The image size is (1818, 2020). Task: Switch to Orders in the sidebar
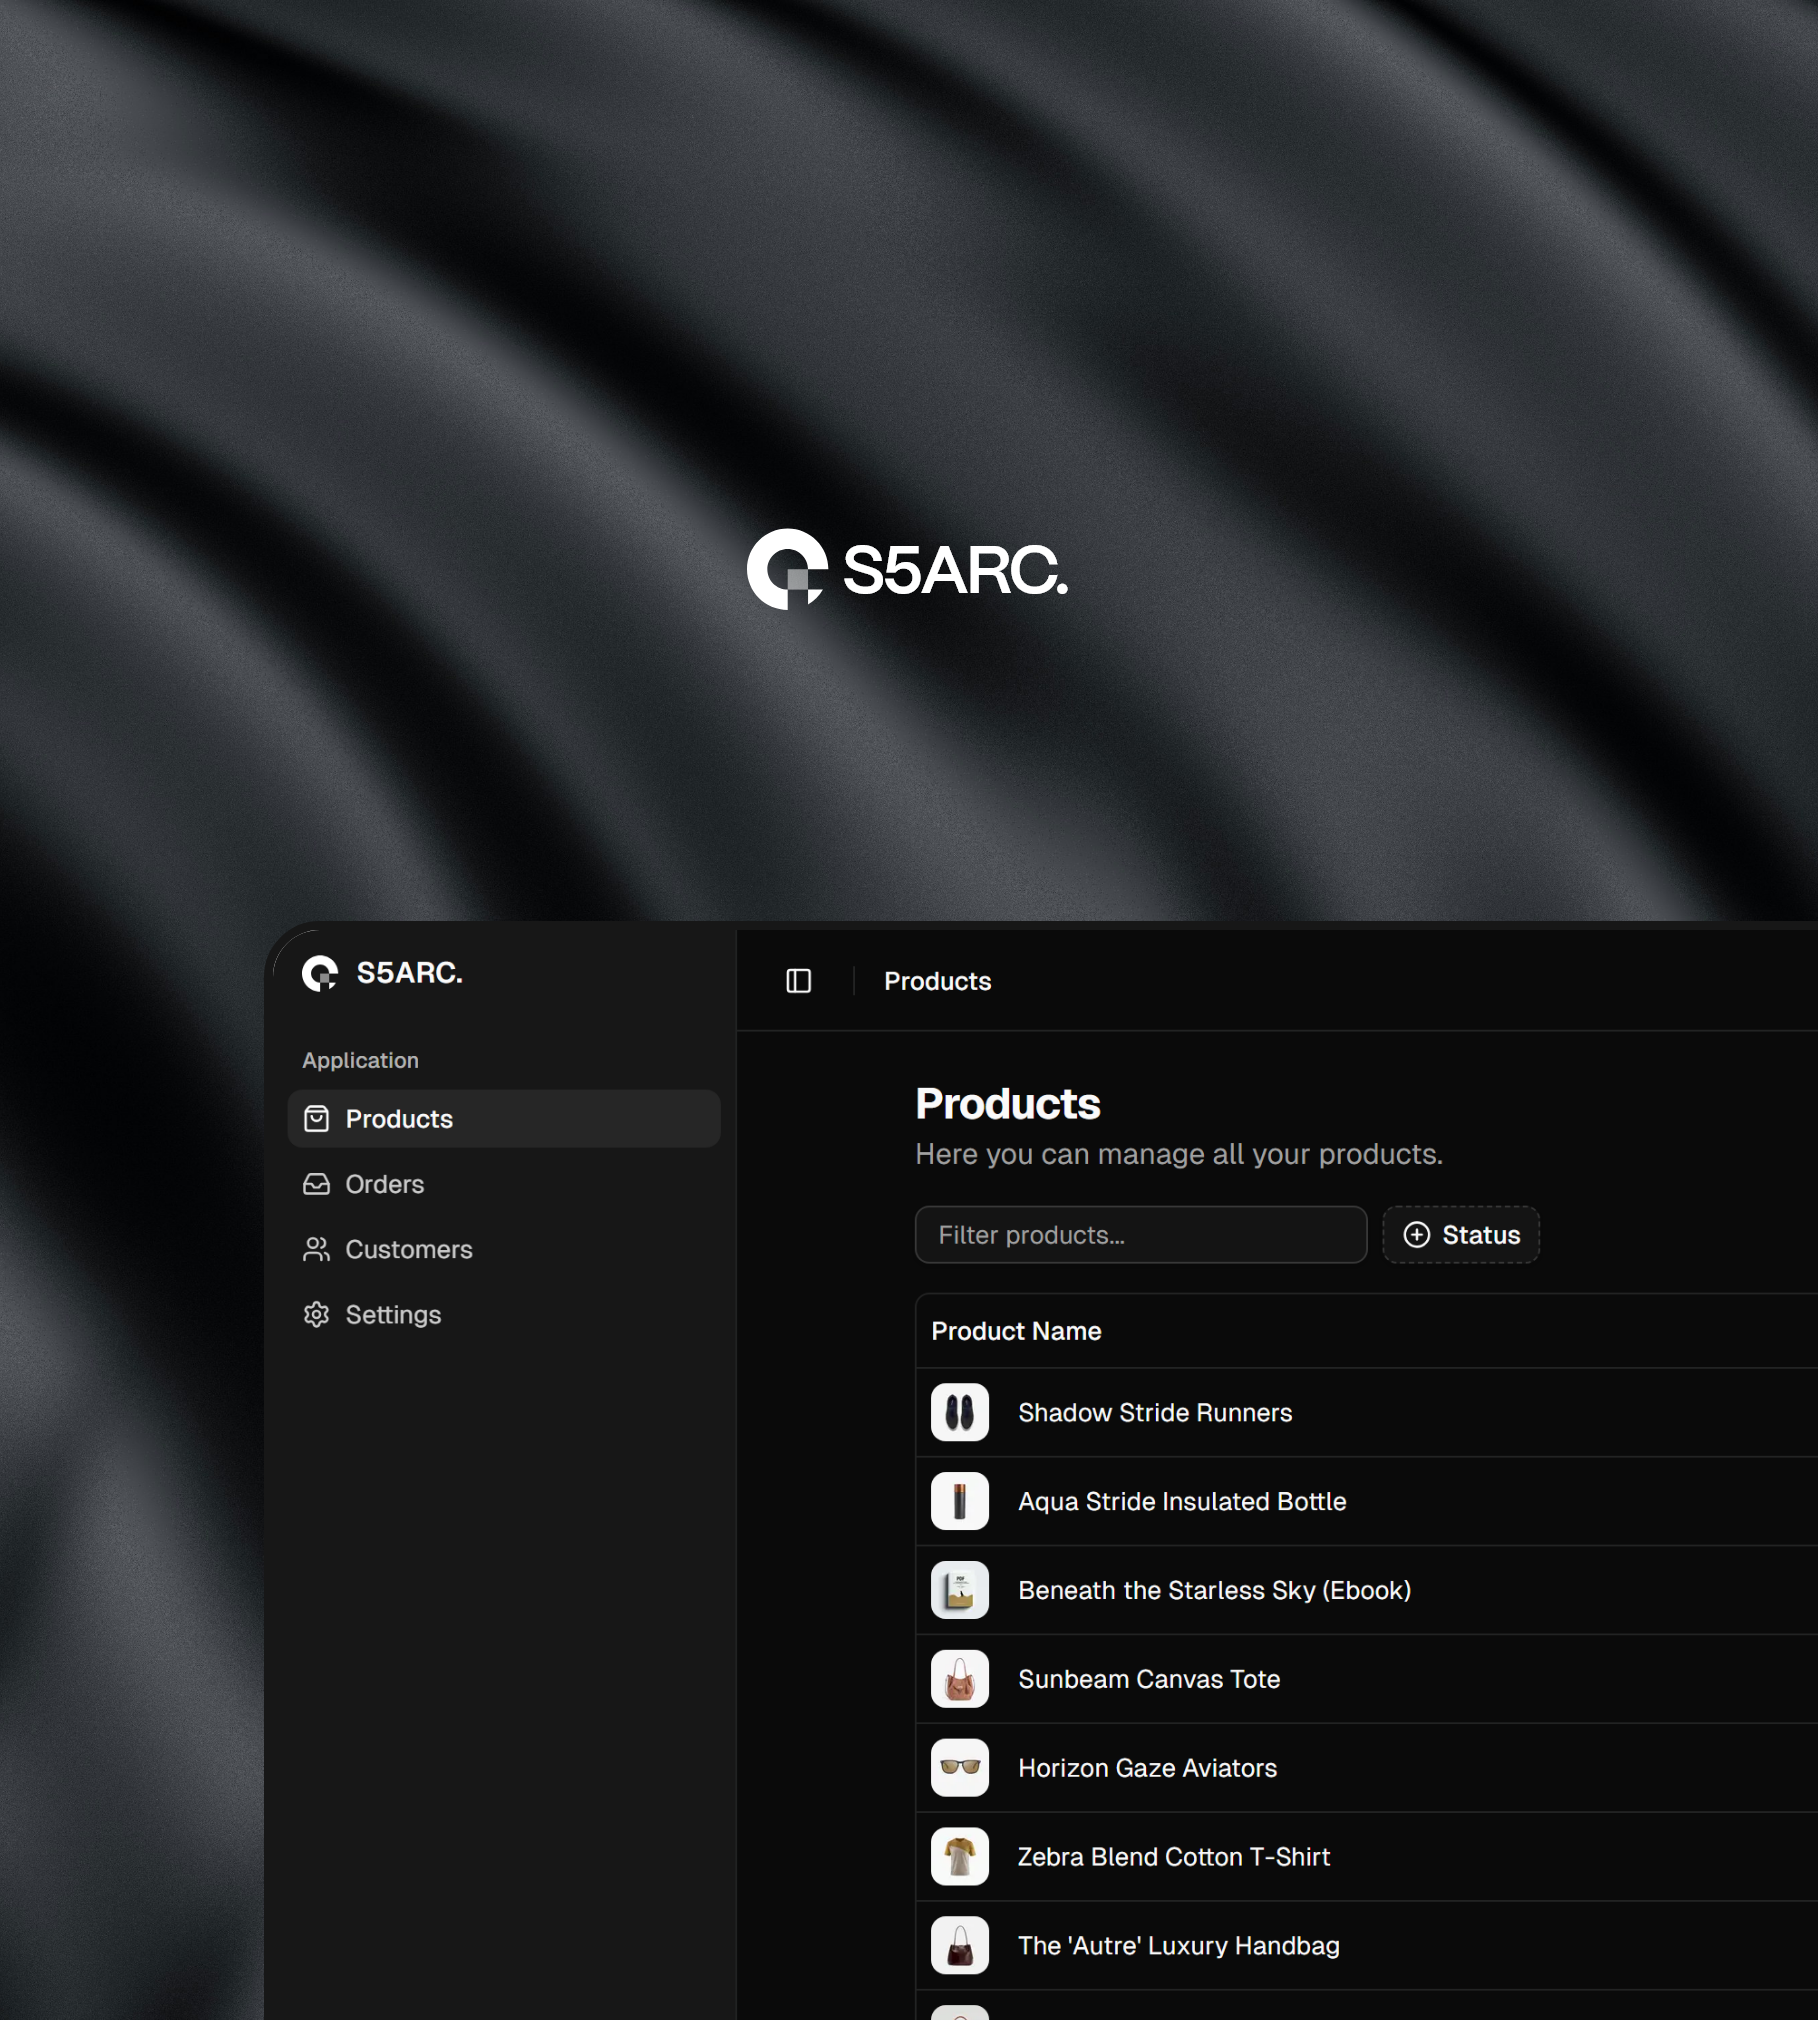[x=384, y=1184]
